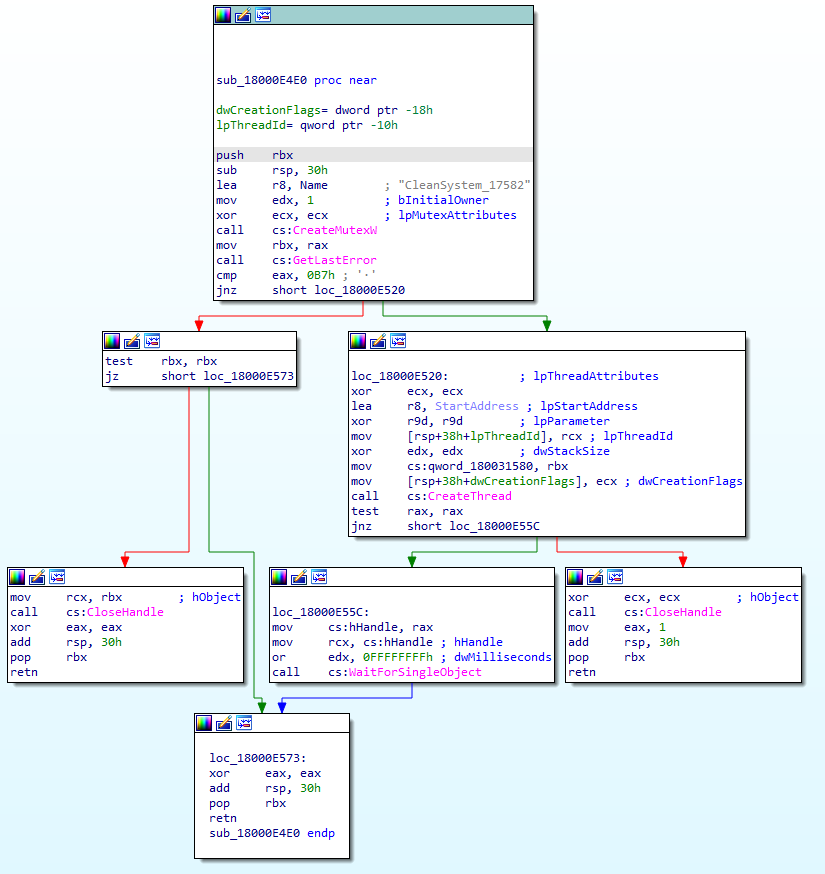The height and width of the screenshot is (874, 825).
Task: Click color icon on loc_18000E55C block
Action: 279,577
